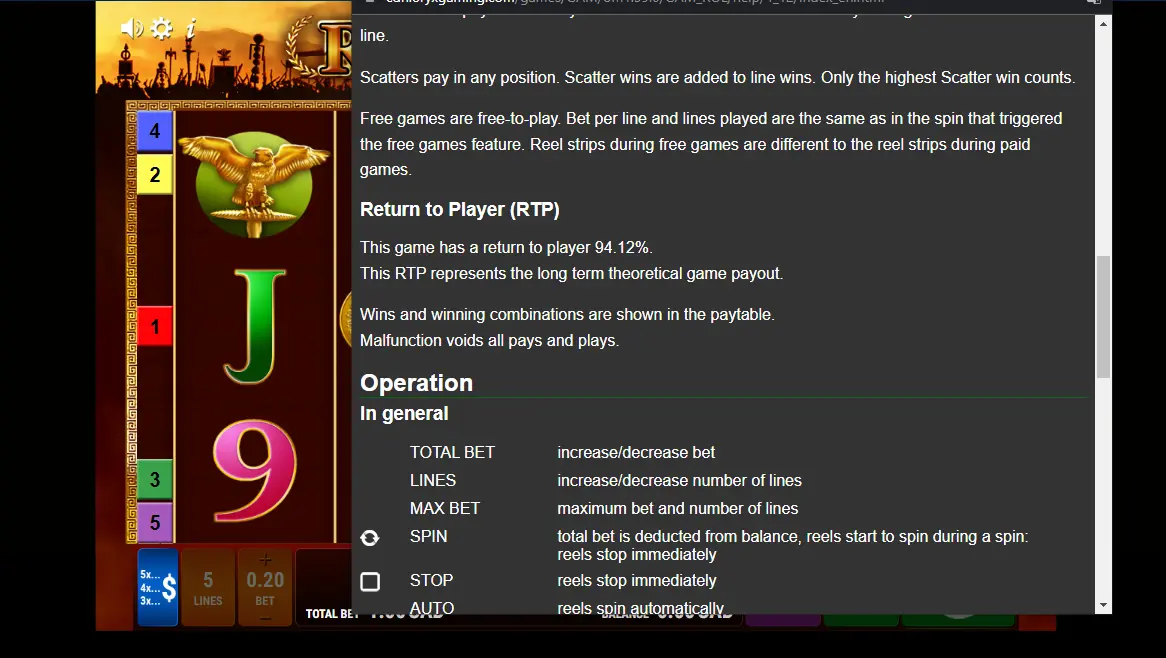This screenshot has height=658, width=1166.
Task: Select payline 2 yellow marker
Action: coord(155,175)
